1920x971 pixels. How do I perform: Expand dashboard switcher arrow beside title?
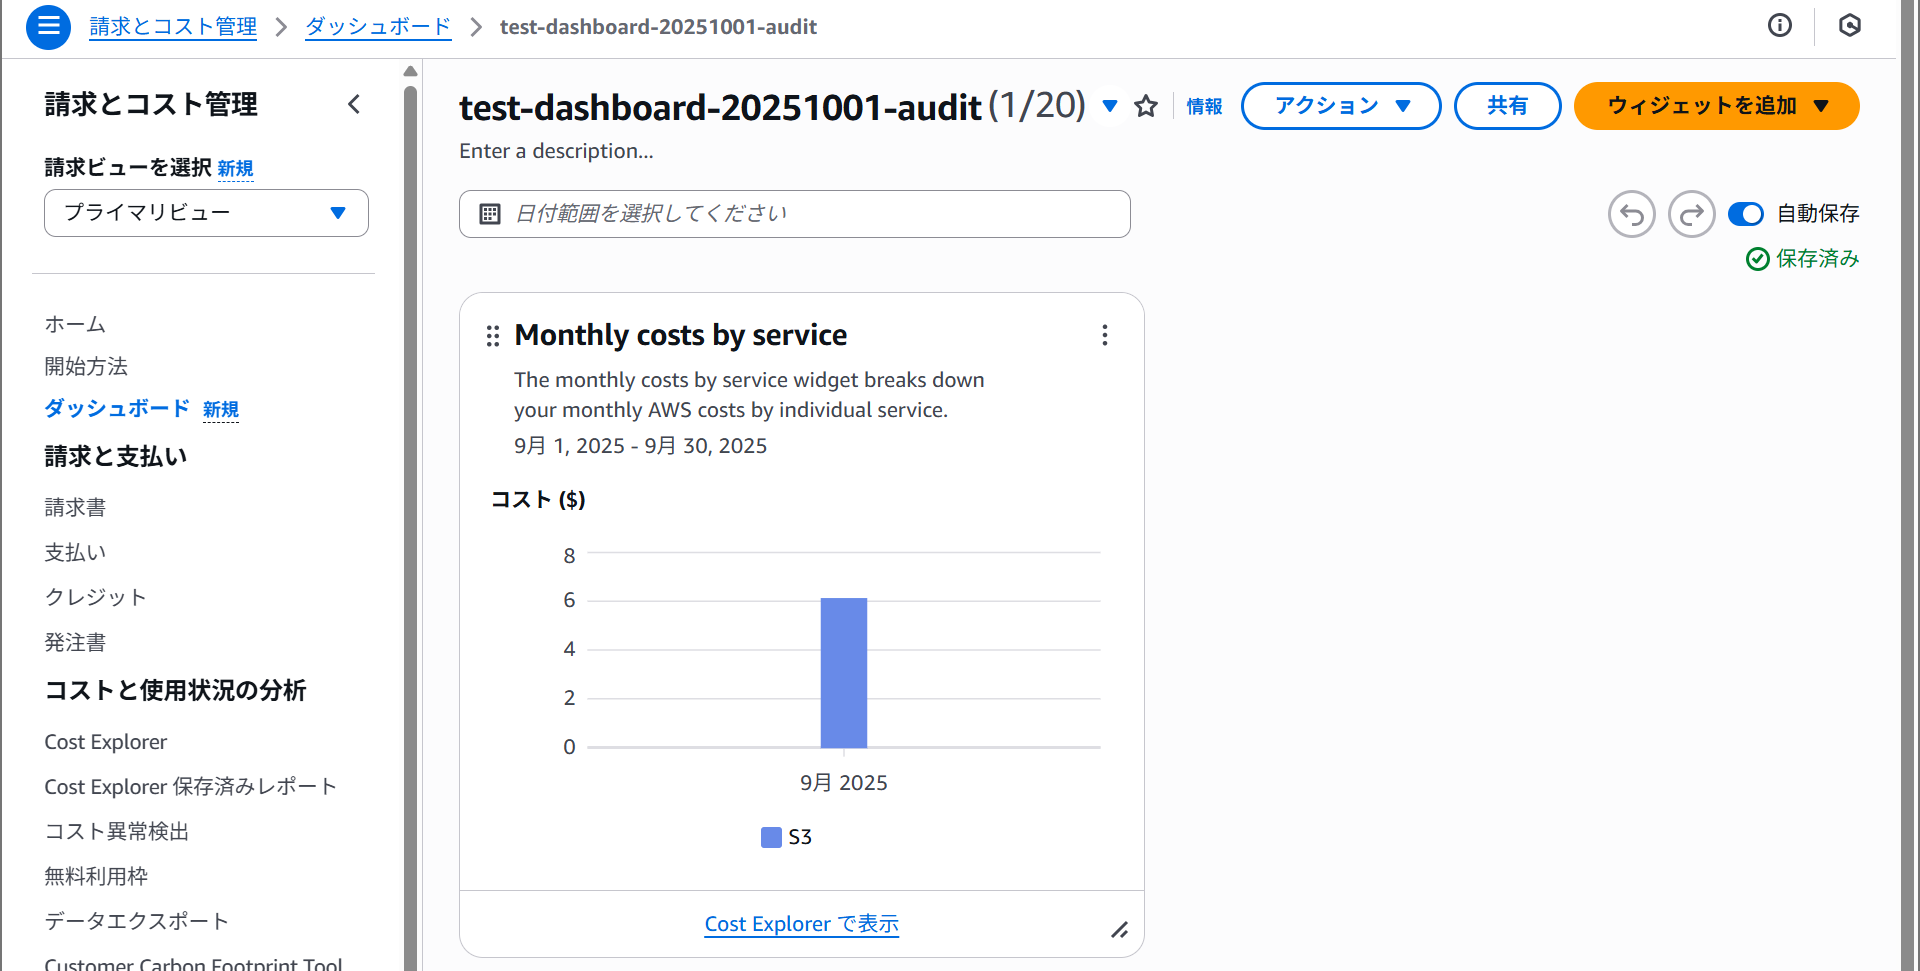tap(1110, 106)
